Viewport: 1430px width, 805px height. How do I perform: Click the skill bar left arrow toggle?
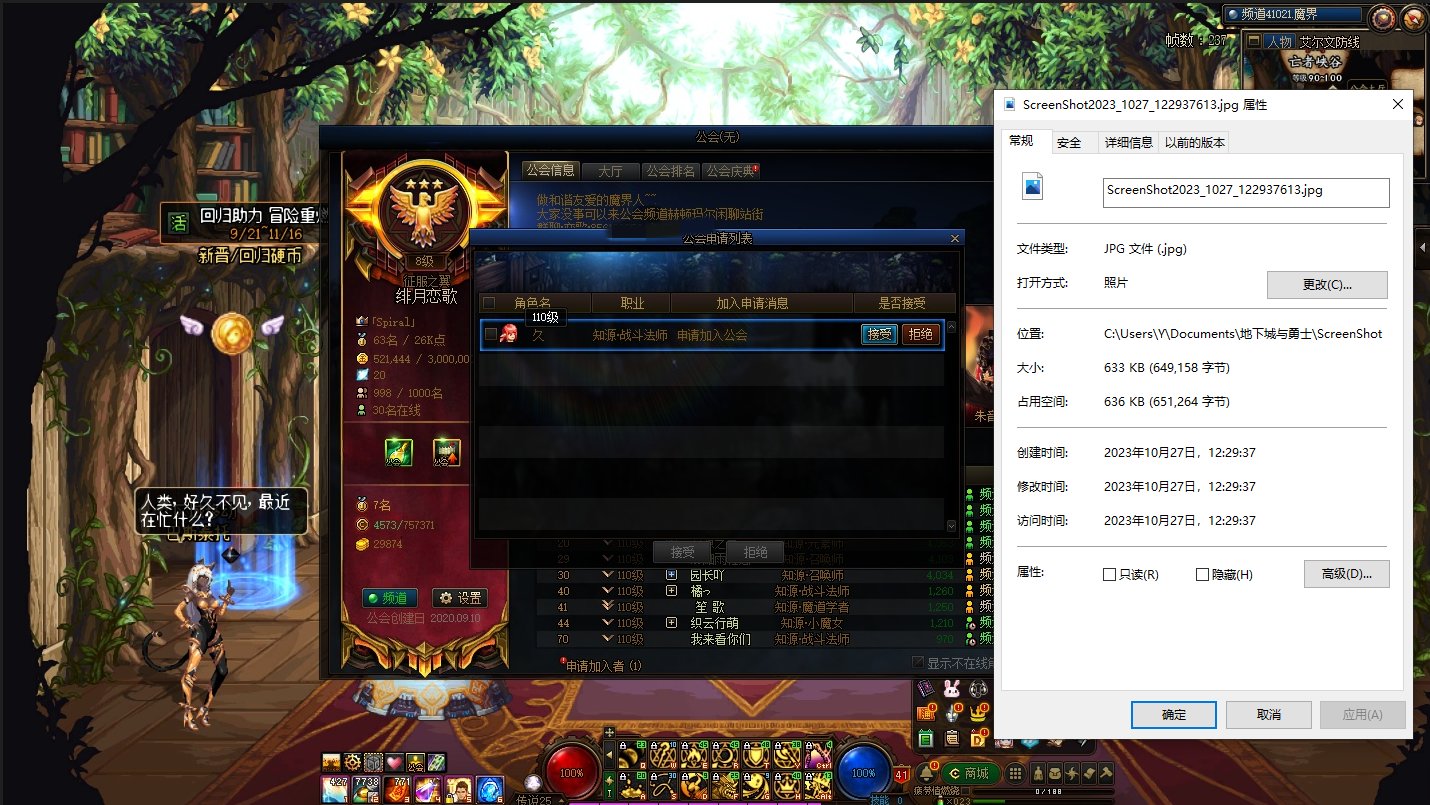tap(610, 755)
